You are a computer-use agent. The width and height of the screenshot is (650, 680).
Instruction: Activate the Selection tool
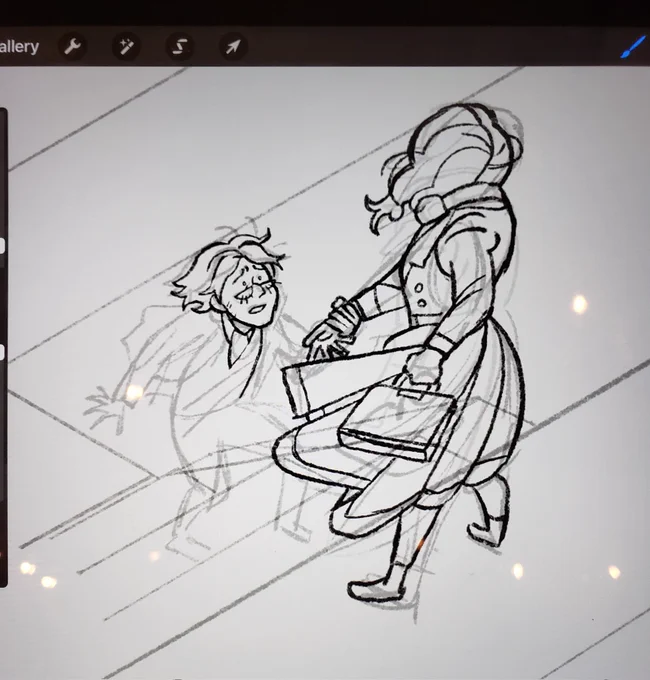[180, 46]
